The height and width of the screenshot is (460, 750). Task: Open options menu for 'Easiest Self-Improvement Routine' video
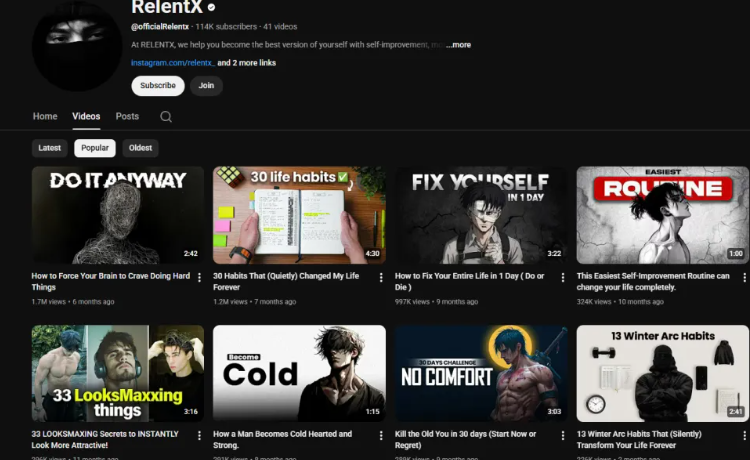tap(744, 278)
